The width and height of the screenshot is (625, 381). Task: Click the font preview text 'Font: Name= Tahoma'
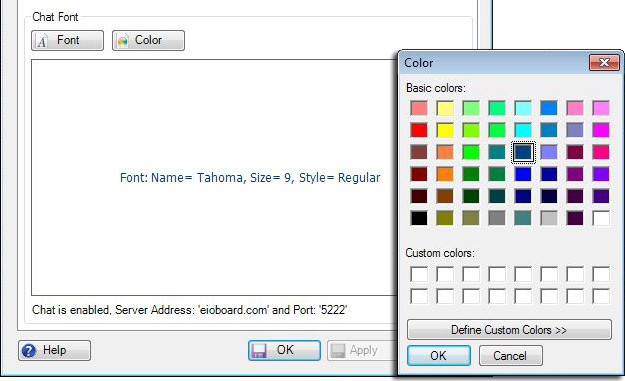tap(182, 177)
